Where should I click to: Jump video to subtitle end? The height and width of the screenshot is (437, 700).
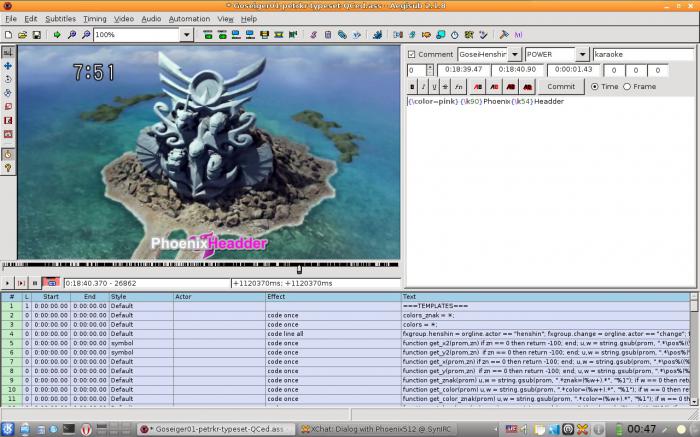pos(222,34)
